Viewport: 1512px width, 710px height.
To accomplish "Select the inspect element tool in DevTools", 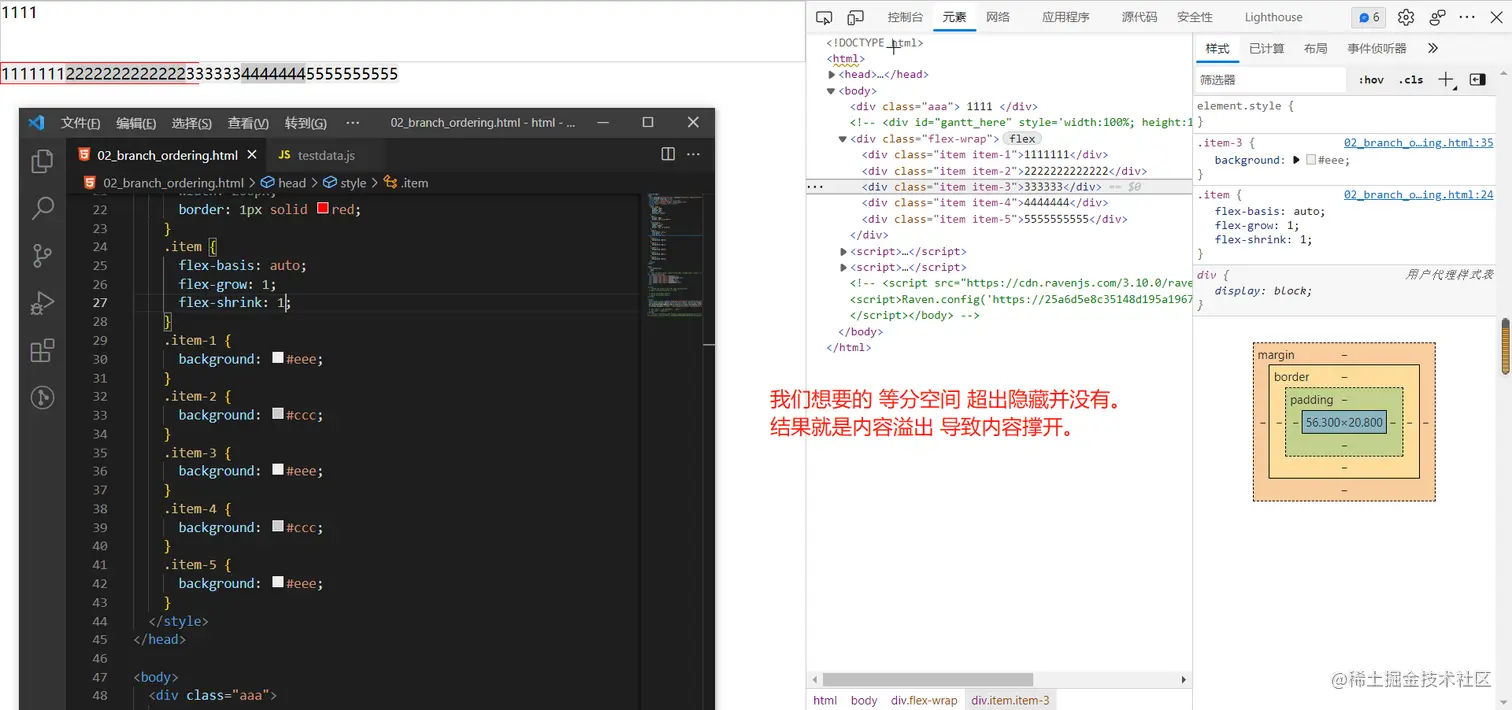I will (x=825, y=17).
